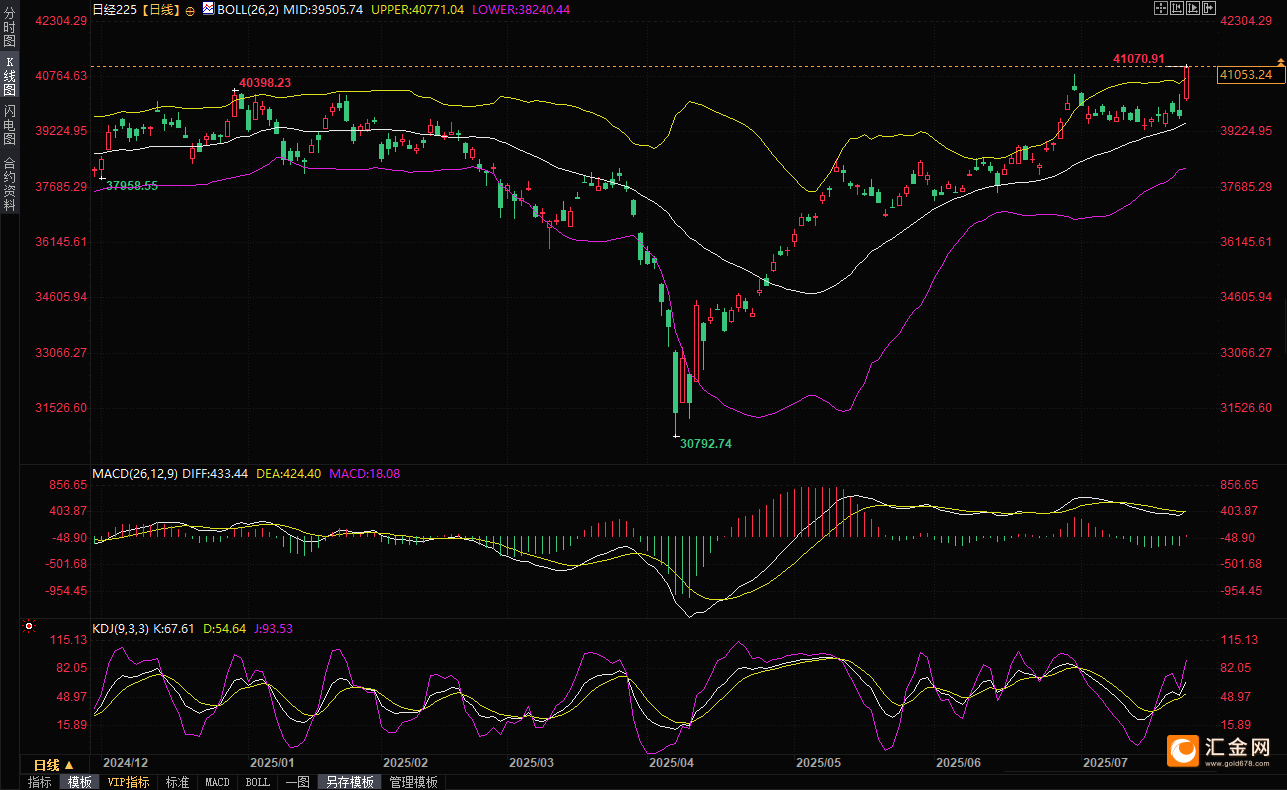The image size is (1287, 790).
Task: Click the 2025/07 date on the time axis
Action: [x=1107, y=762]
